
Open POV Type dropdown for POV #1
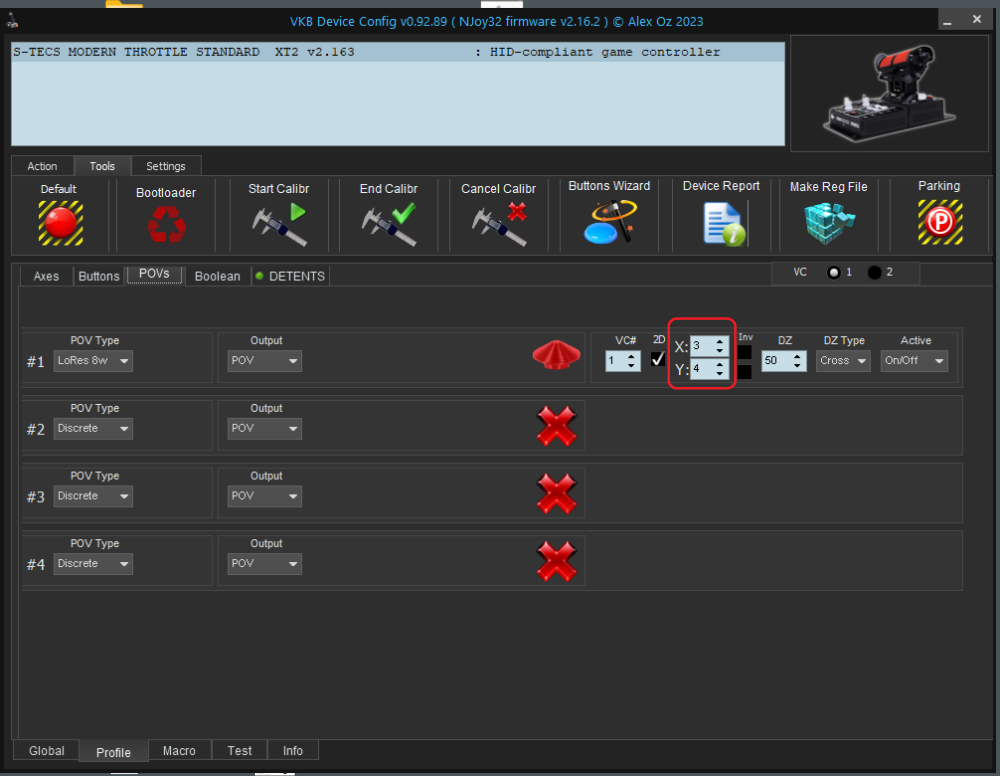click(x=93, y=361)
